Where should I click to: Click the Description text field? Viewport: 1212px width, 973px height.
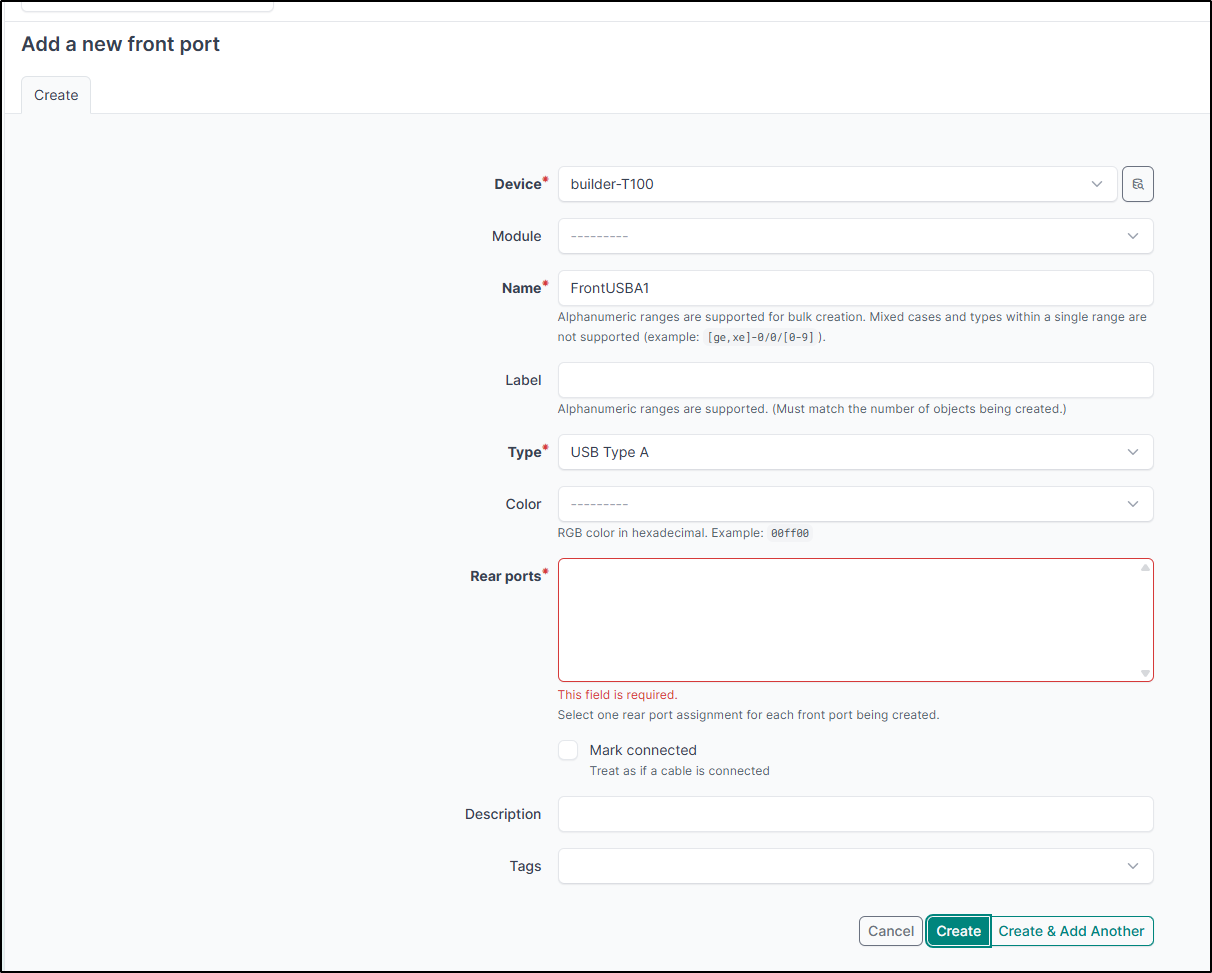tap(855, 814)
